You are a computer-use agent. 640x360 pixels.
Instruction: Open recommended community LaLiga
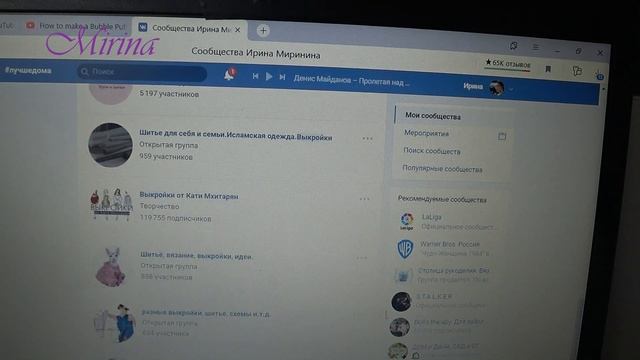pyautogui.click(x=432, y=217)
